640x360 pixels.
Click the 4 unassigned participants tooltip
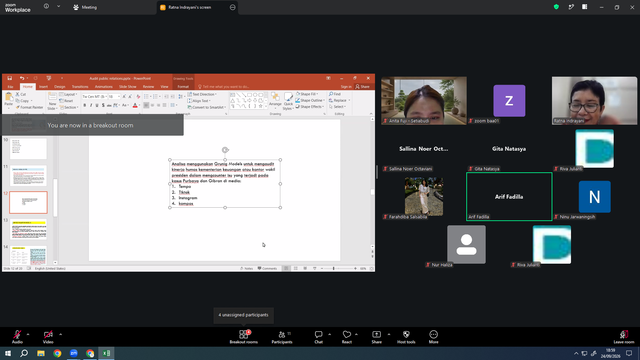pyautogui.click(x=244, y=315)
